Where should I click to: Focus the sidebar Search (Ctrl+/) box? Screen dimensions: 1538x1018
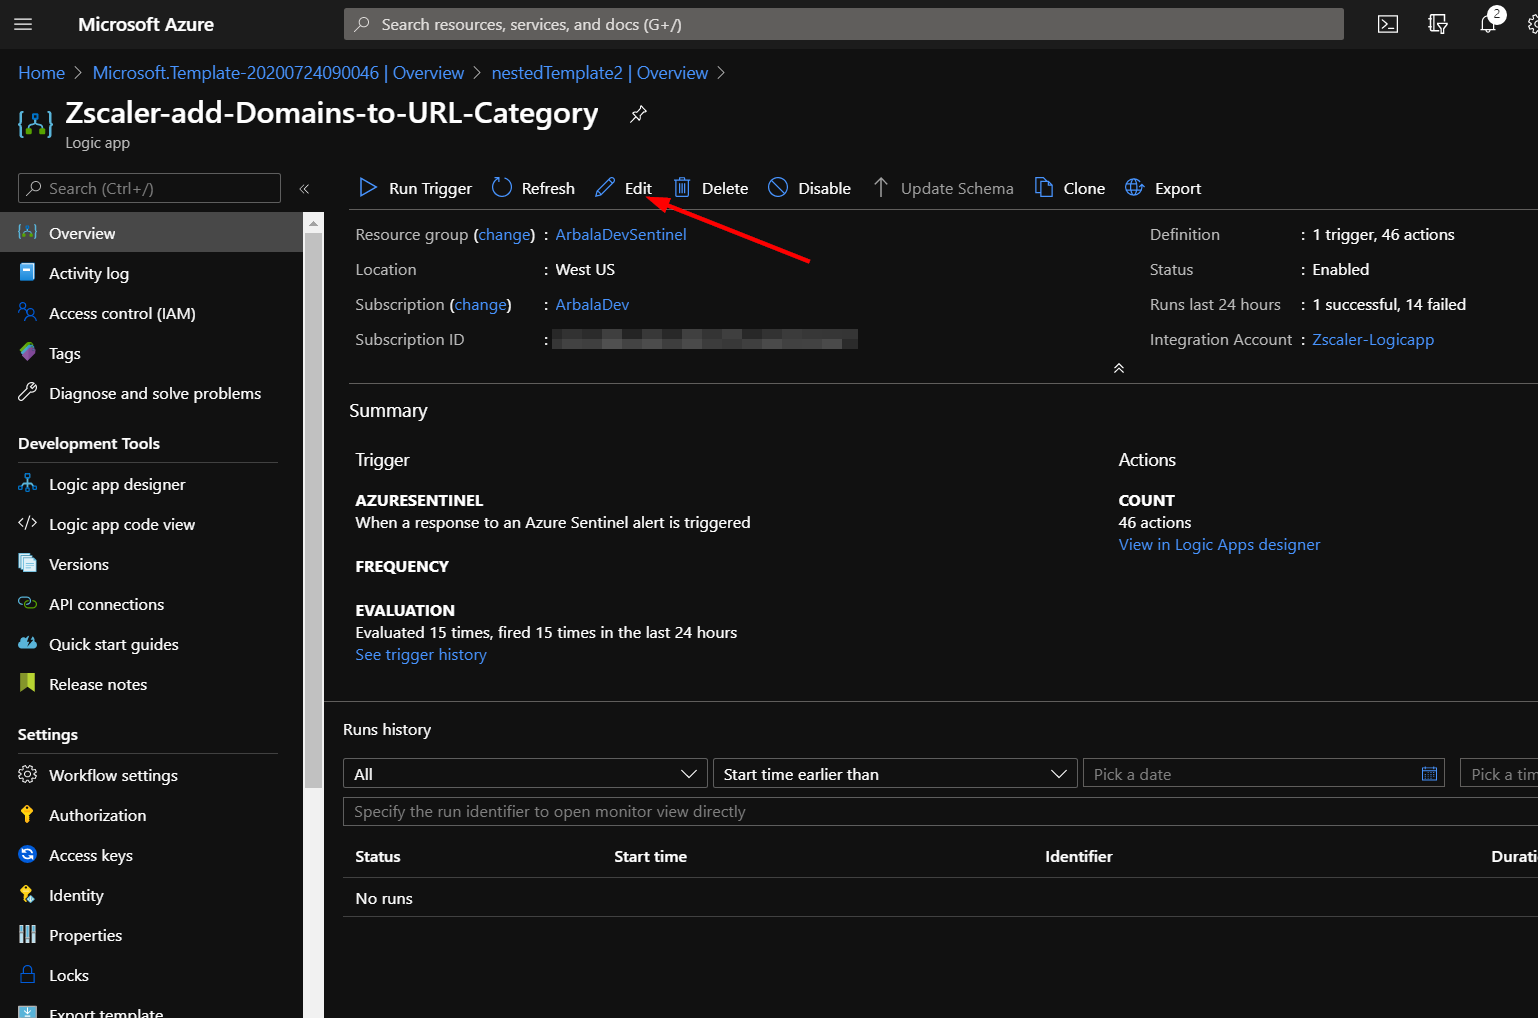(x=150, y=188)
